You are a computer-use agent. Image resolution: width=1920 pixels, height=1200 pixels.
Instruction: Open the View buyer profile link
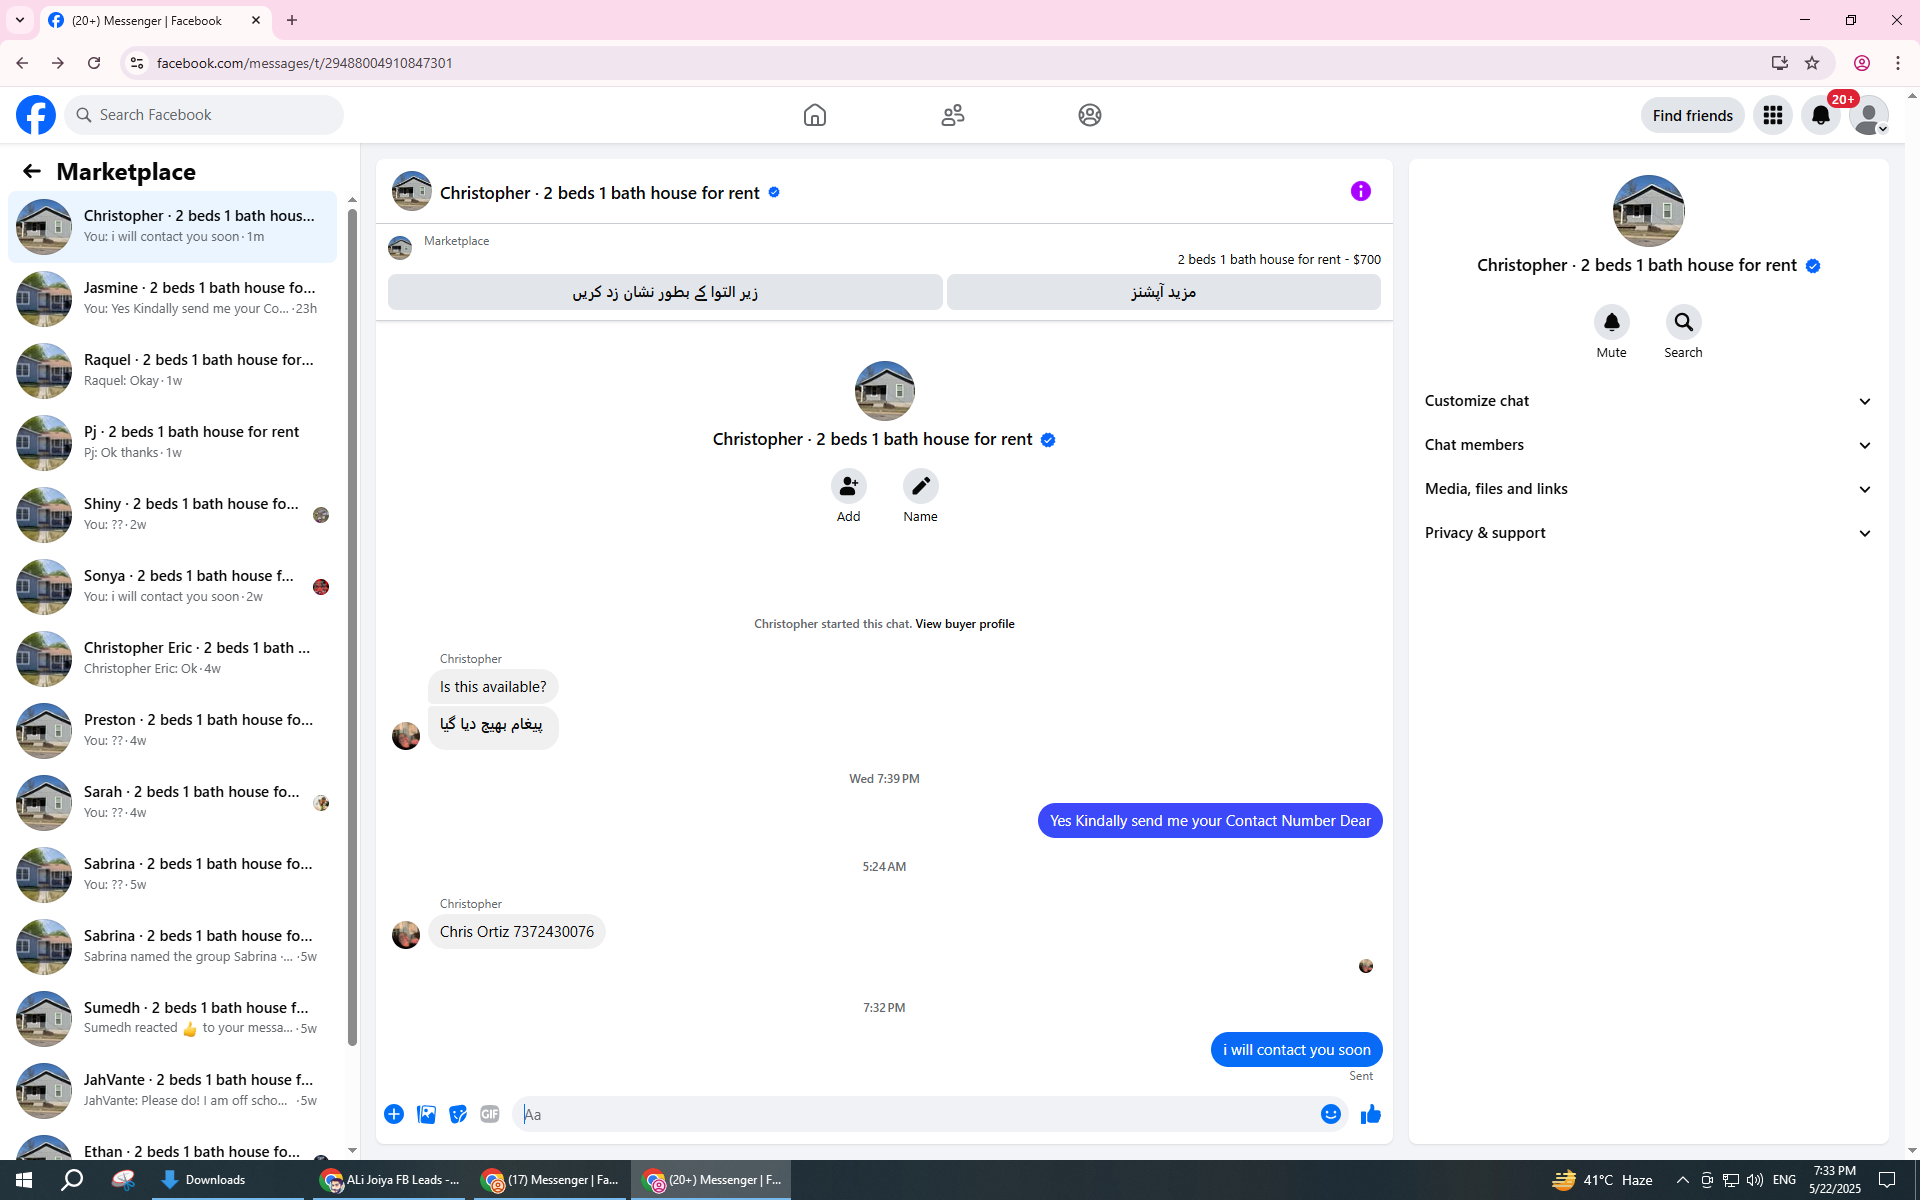tap(965, 624)
